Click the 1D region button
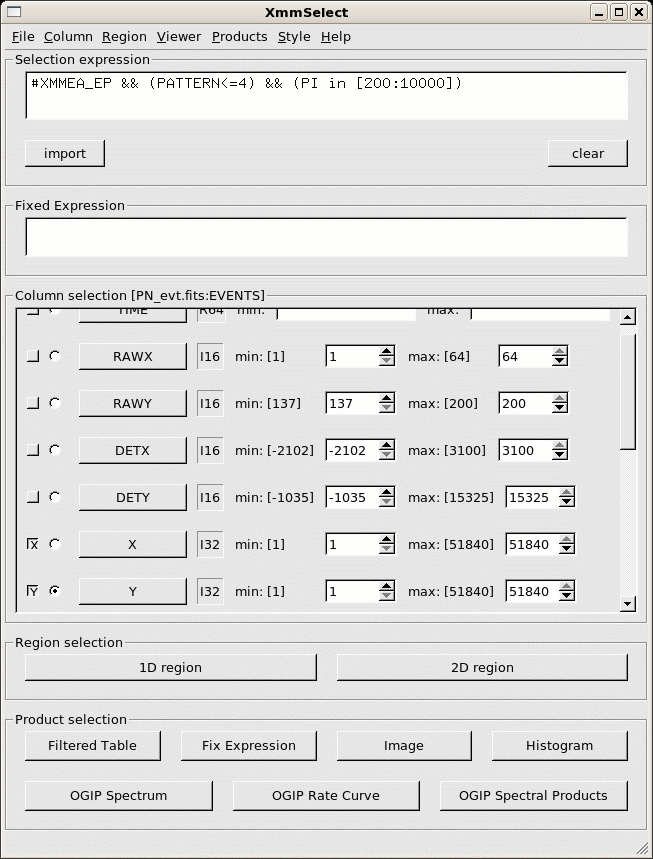 click(x=170, y=668)
